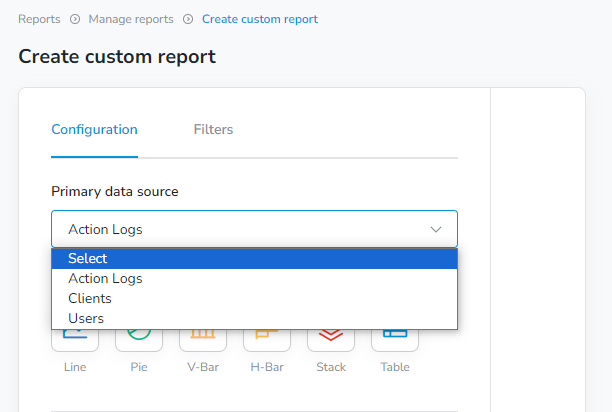
Task: Choose Clients from the data source list
Action: tap(254, 298)
